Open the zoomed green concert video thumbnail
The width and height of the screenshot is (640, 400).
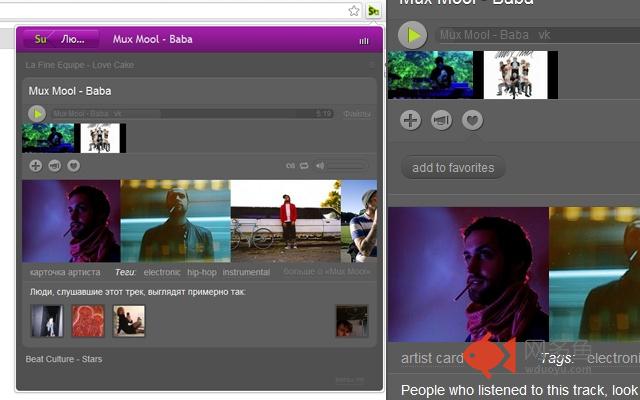tap(431, 75)
